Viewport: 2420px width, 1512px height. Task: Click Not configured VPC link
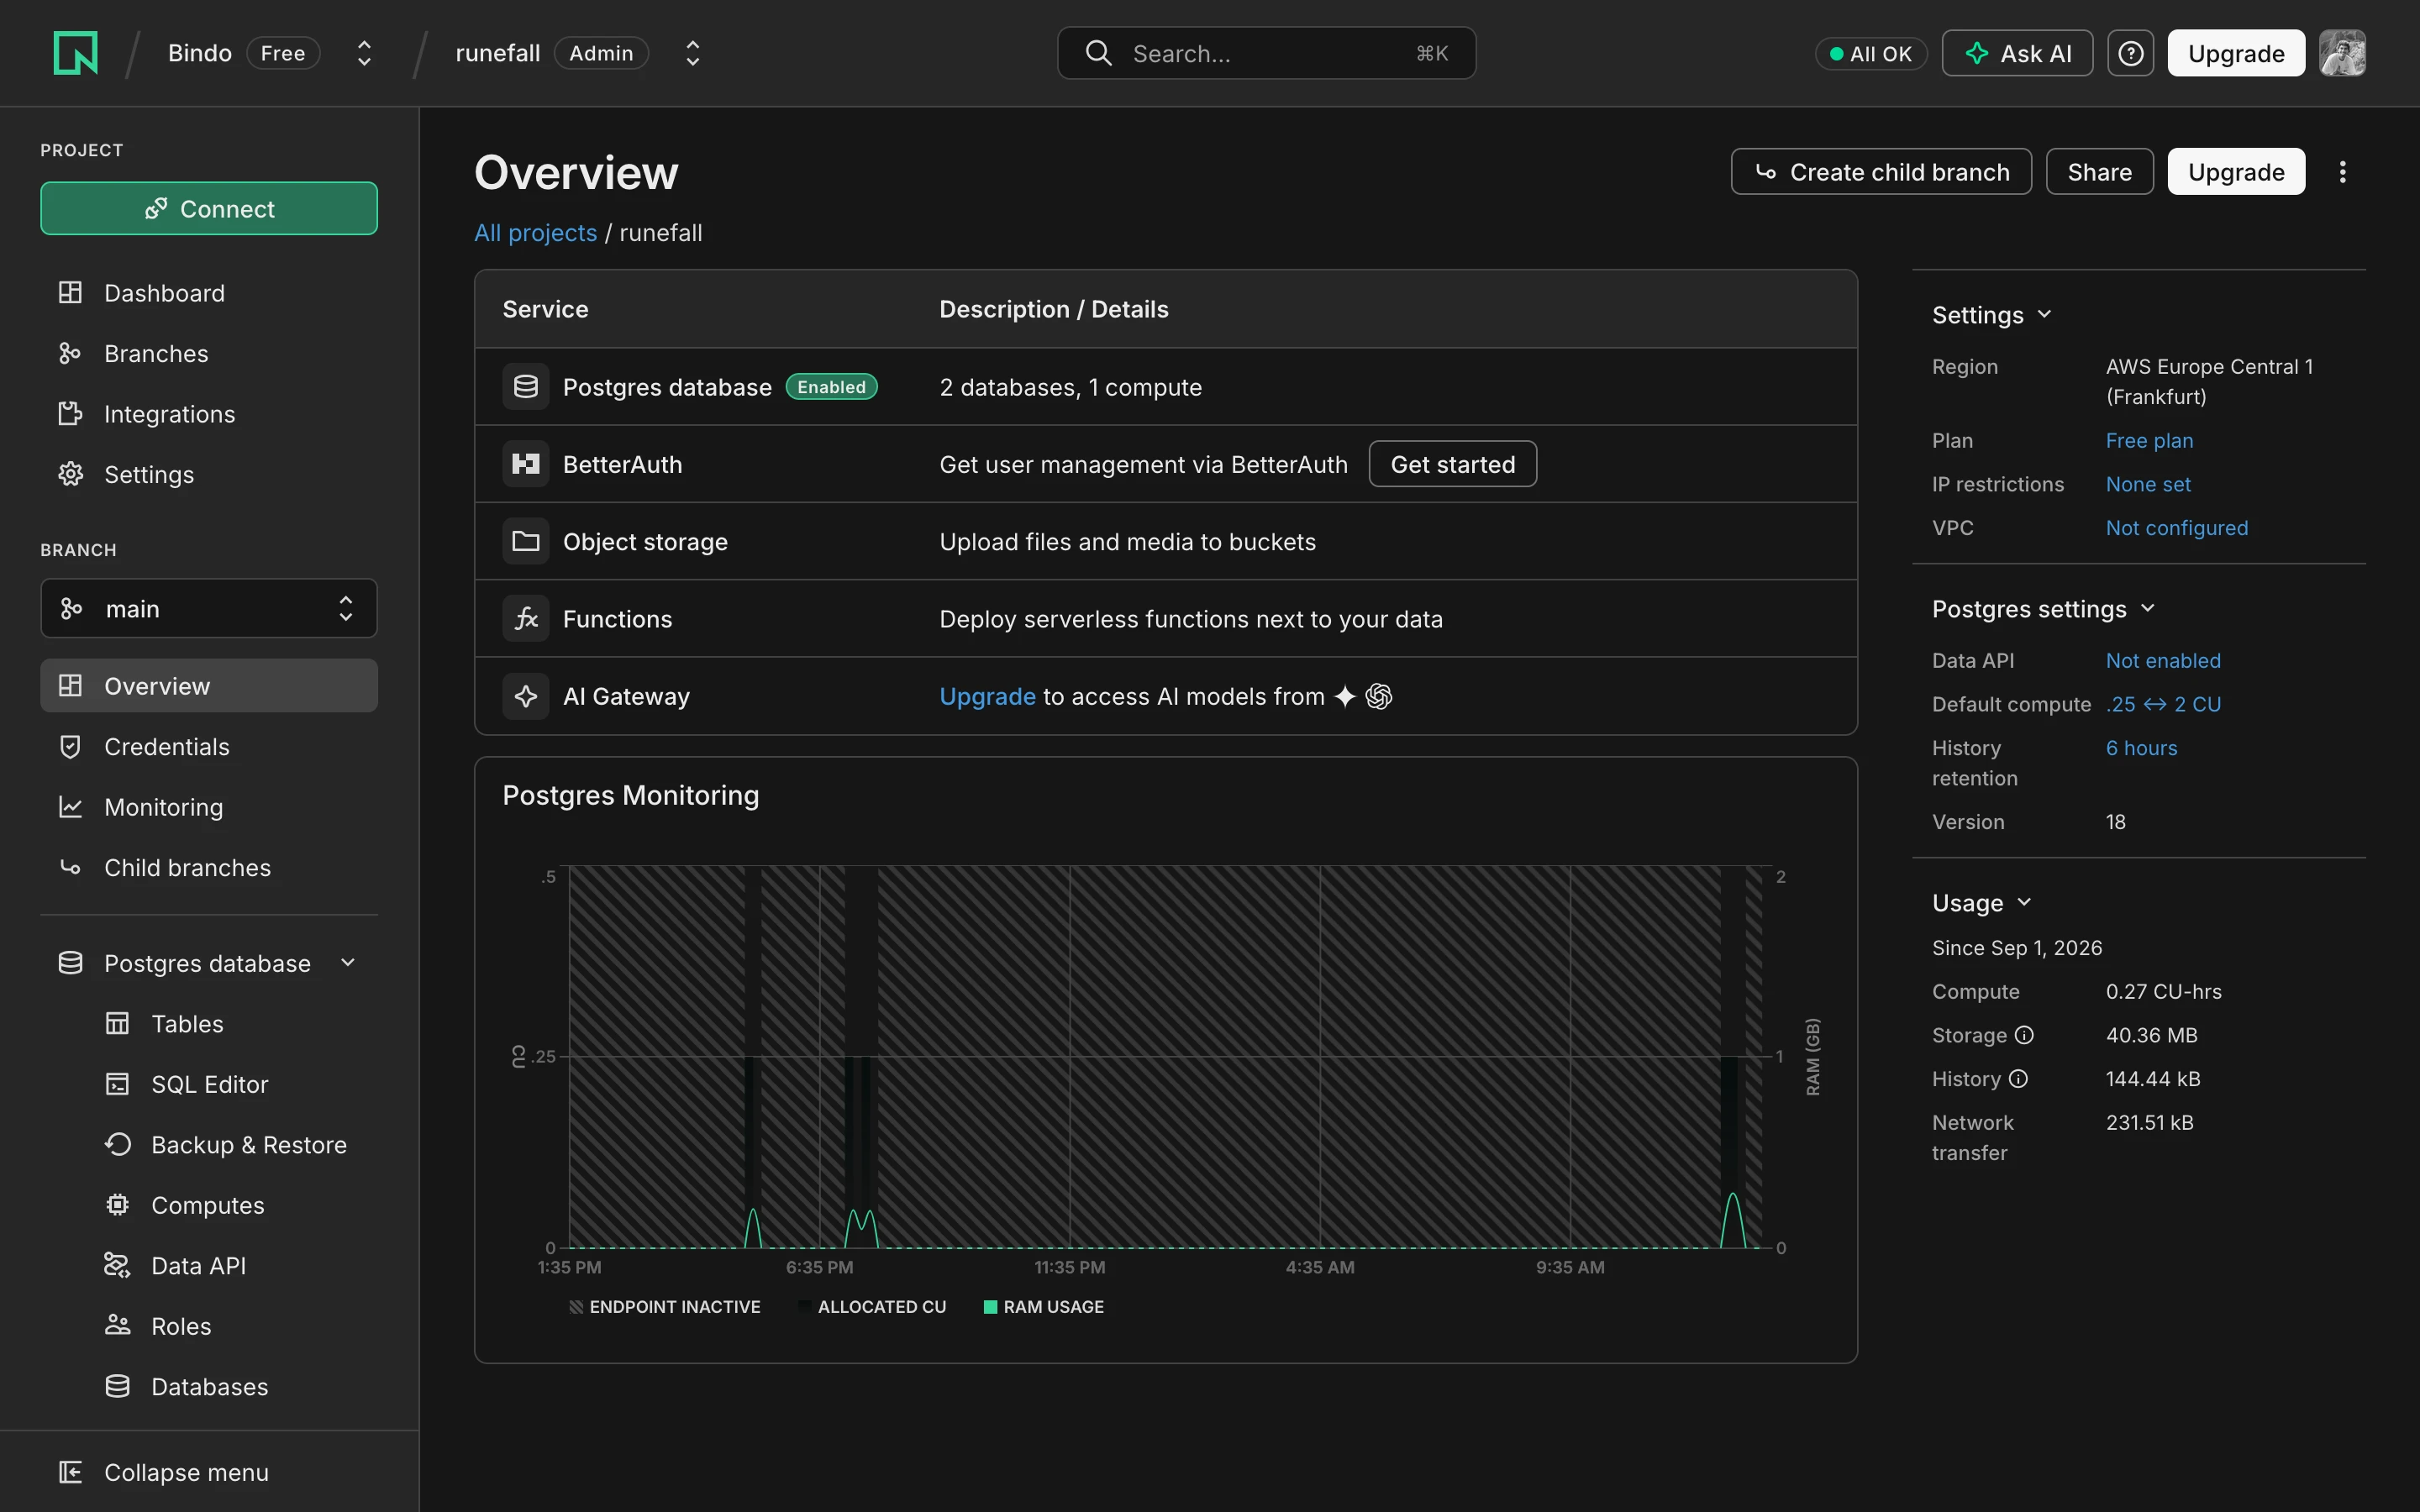2176,527
